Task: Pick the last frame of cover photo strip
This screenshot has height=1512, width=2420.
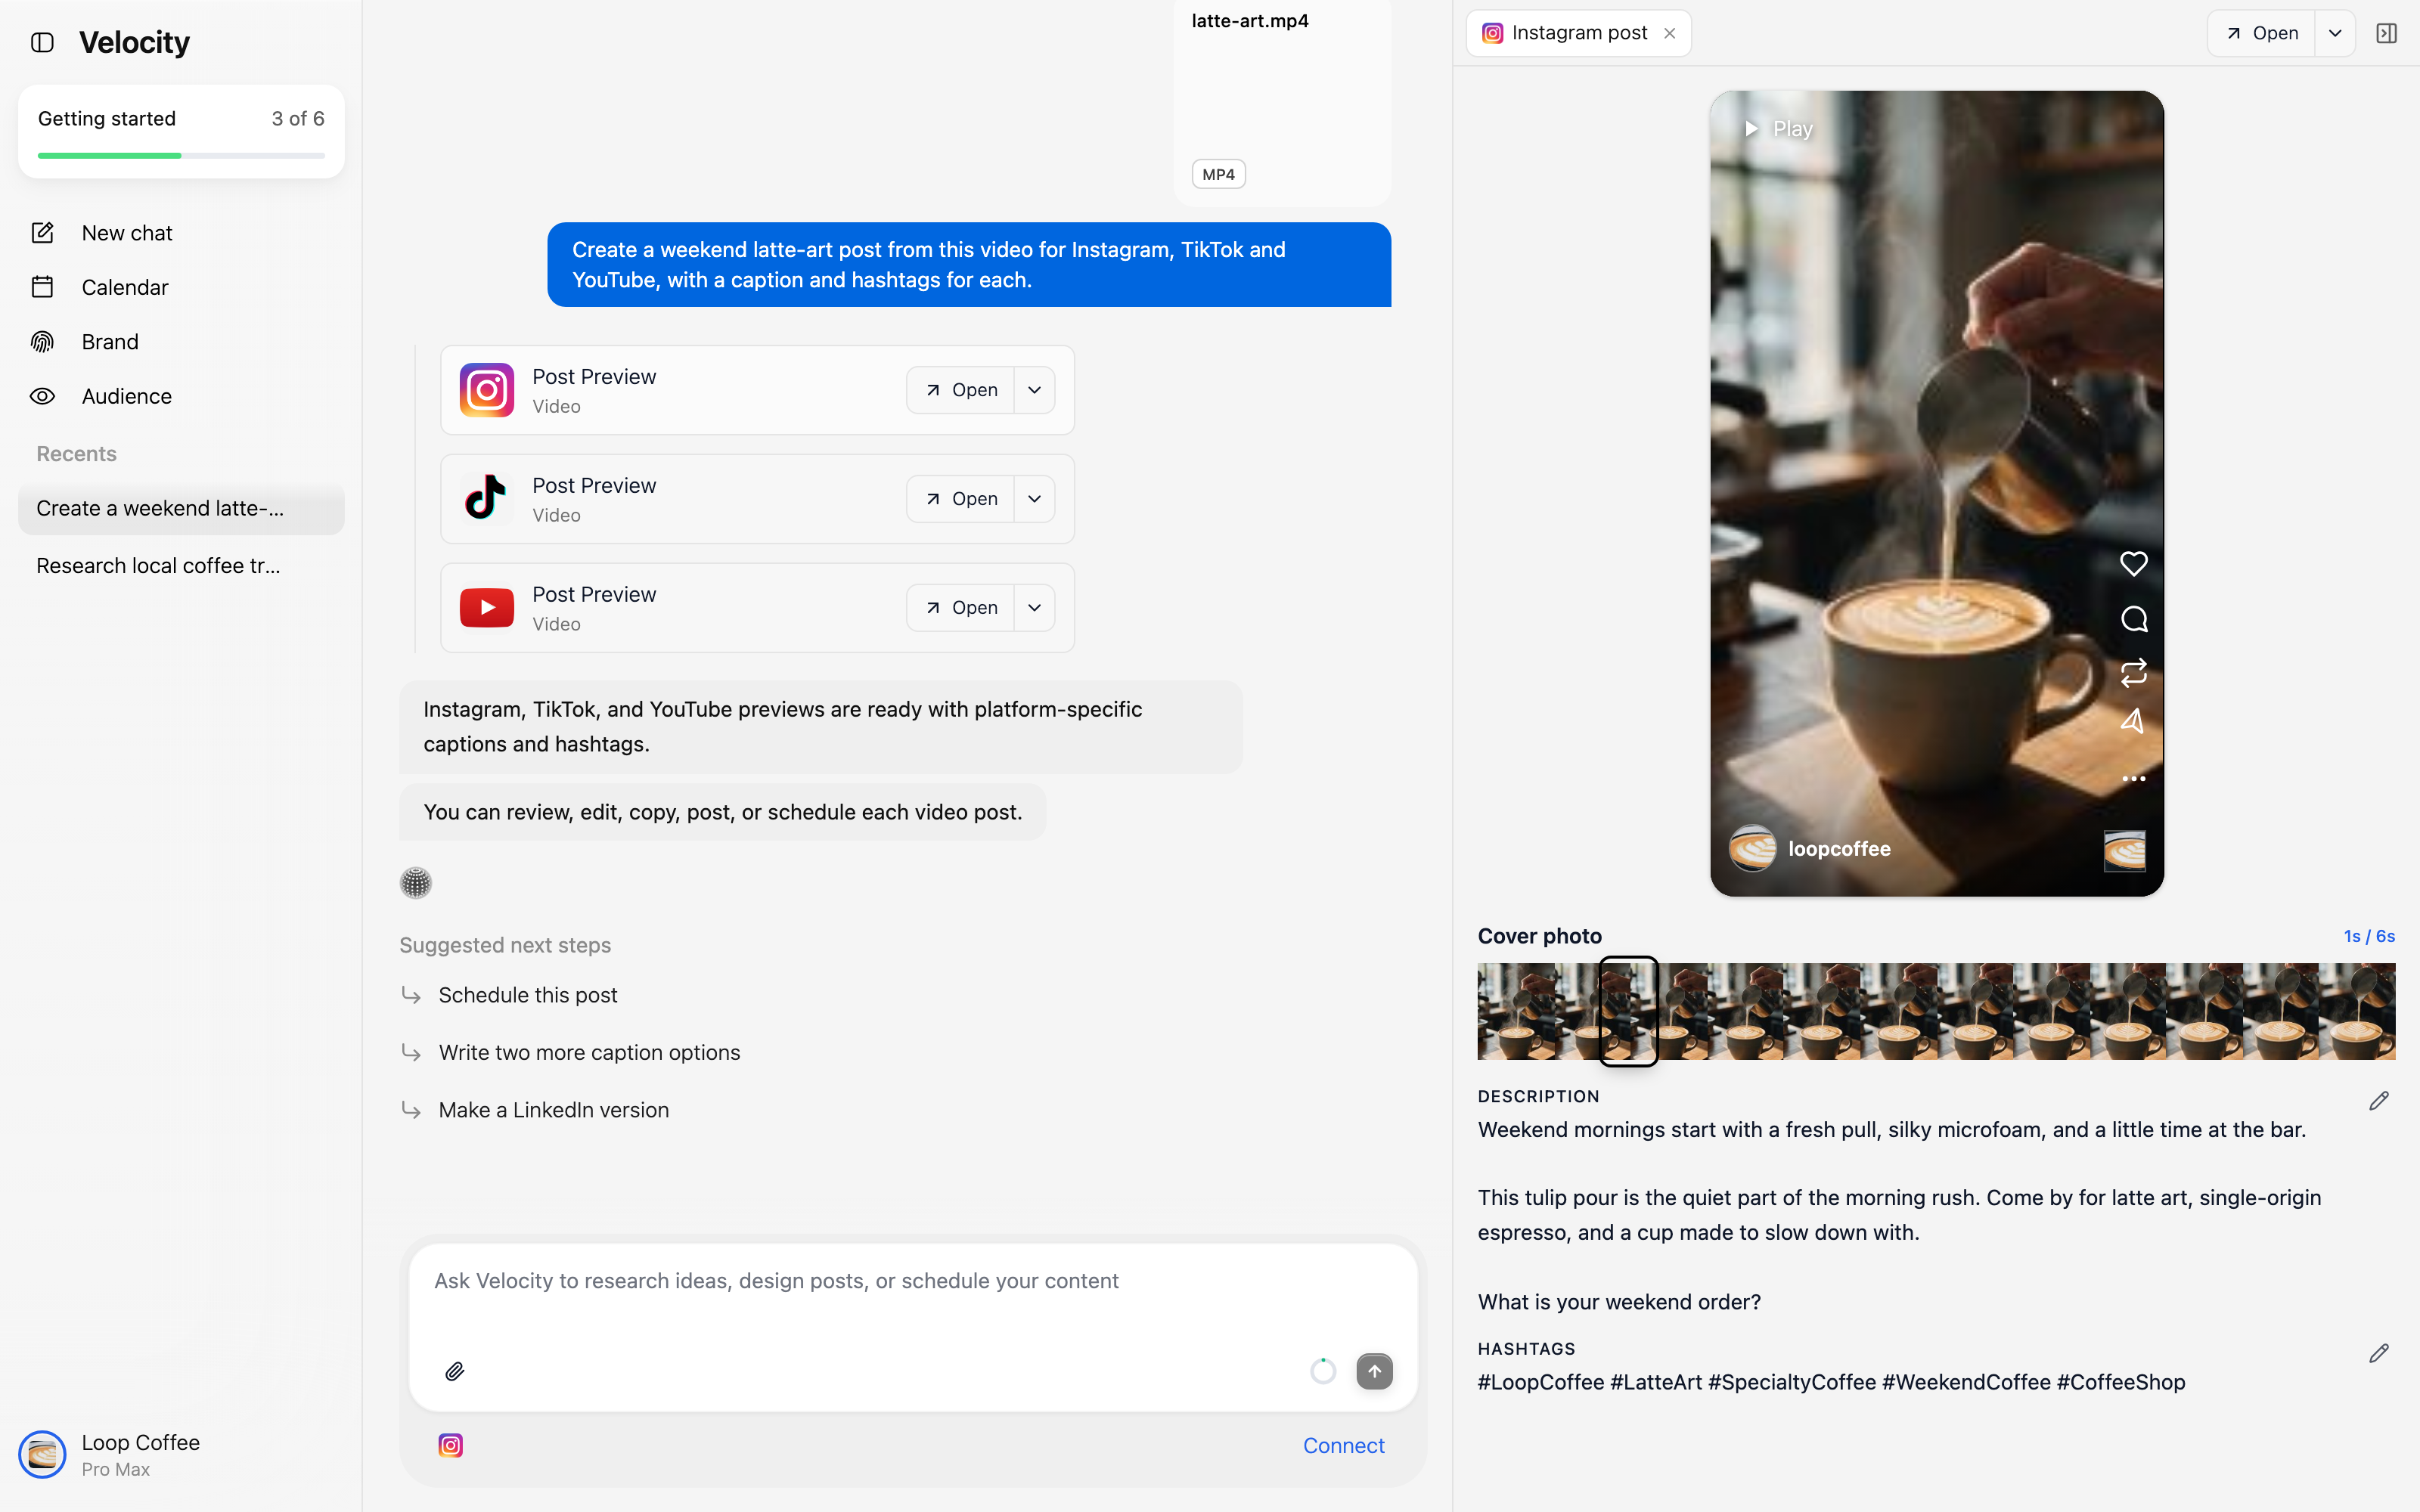Action: [x=2357, y=1011]
